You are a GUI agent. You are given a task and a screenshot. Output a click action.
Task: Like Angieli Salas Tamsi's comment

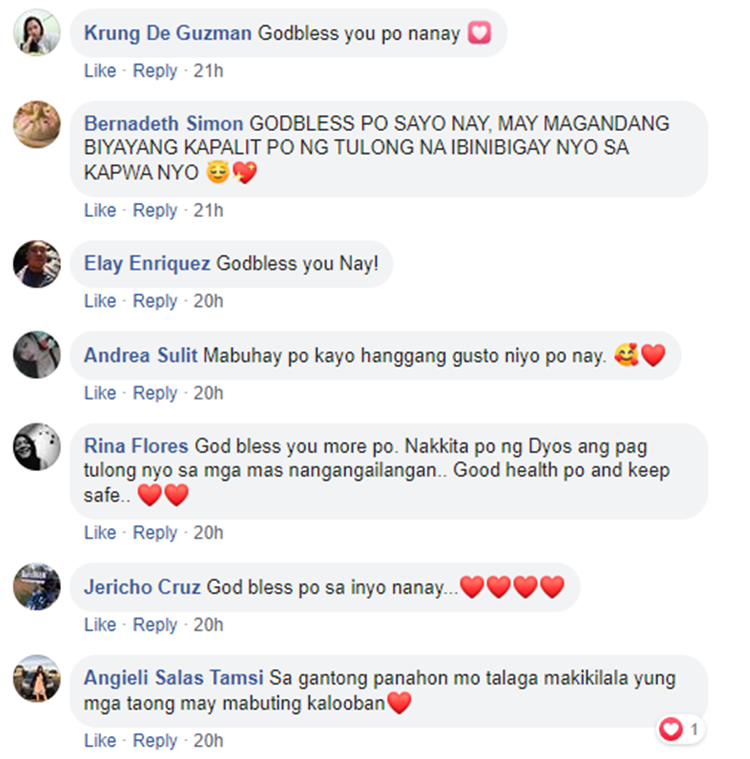coord(100,741)
